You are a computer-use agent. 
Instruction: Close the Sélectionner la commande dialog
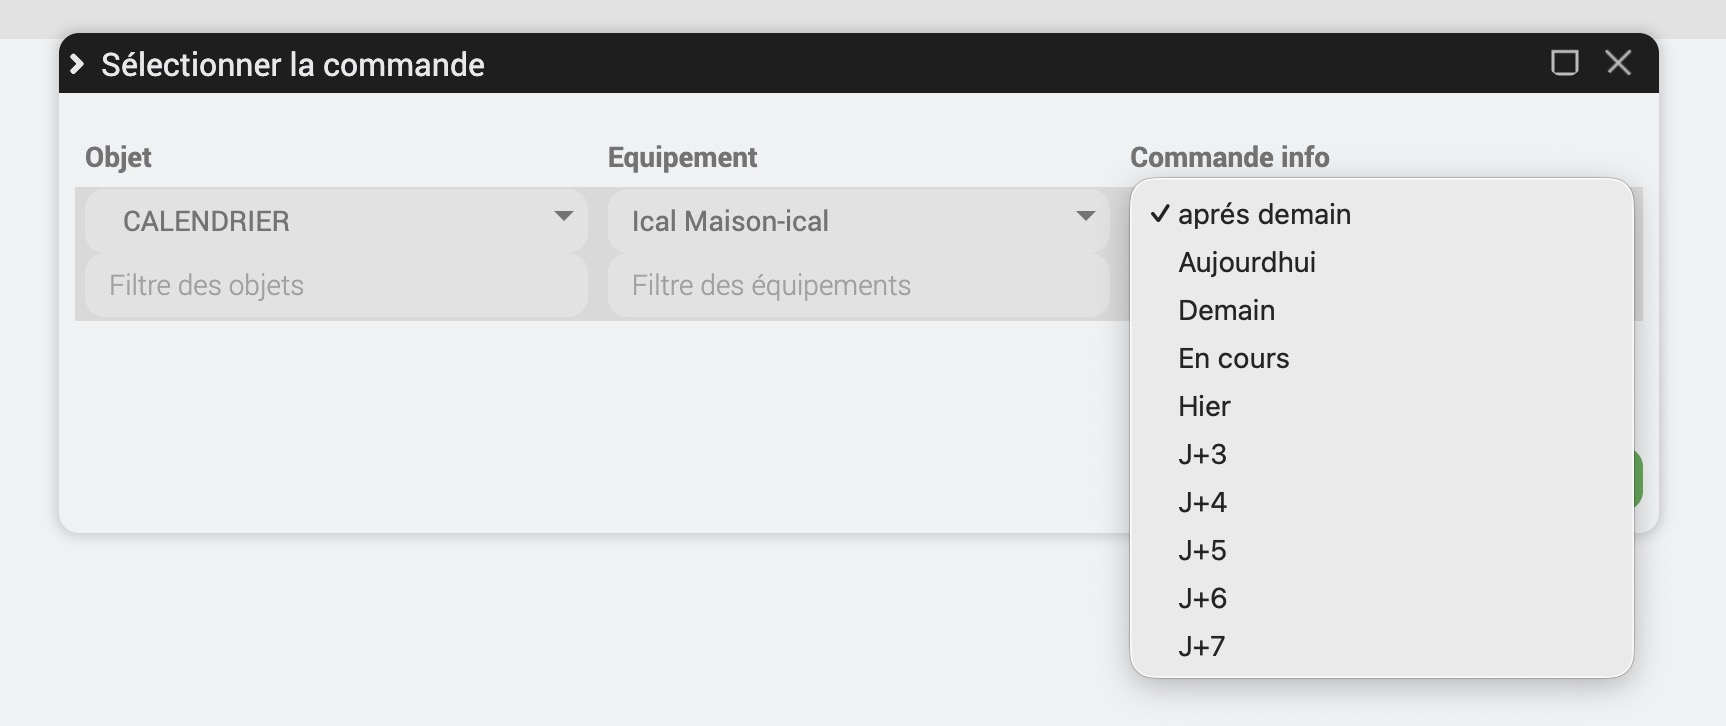pyautogui.click(x=1618, y=63)
